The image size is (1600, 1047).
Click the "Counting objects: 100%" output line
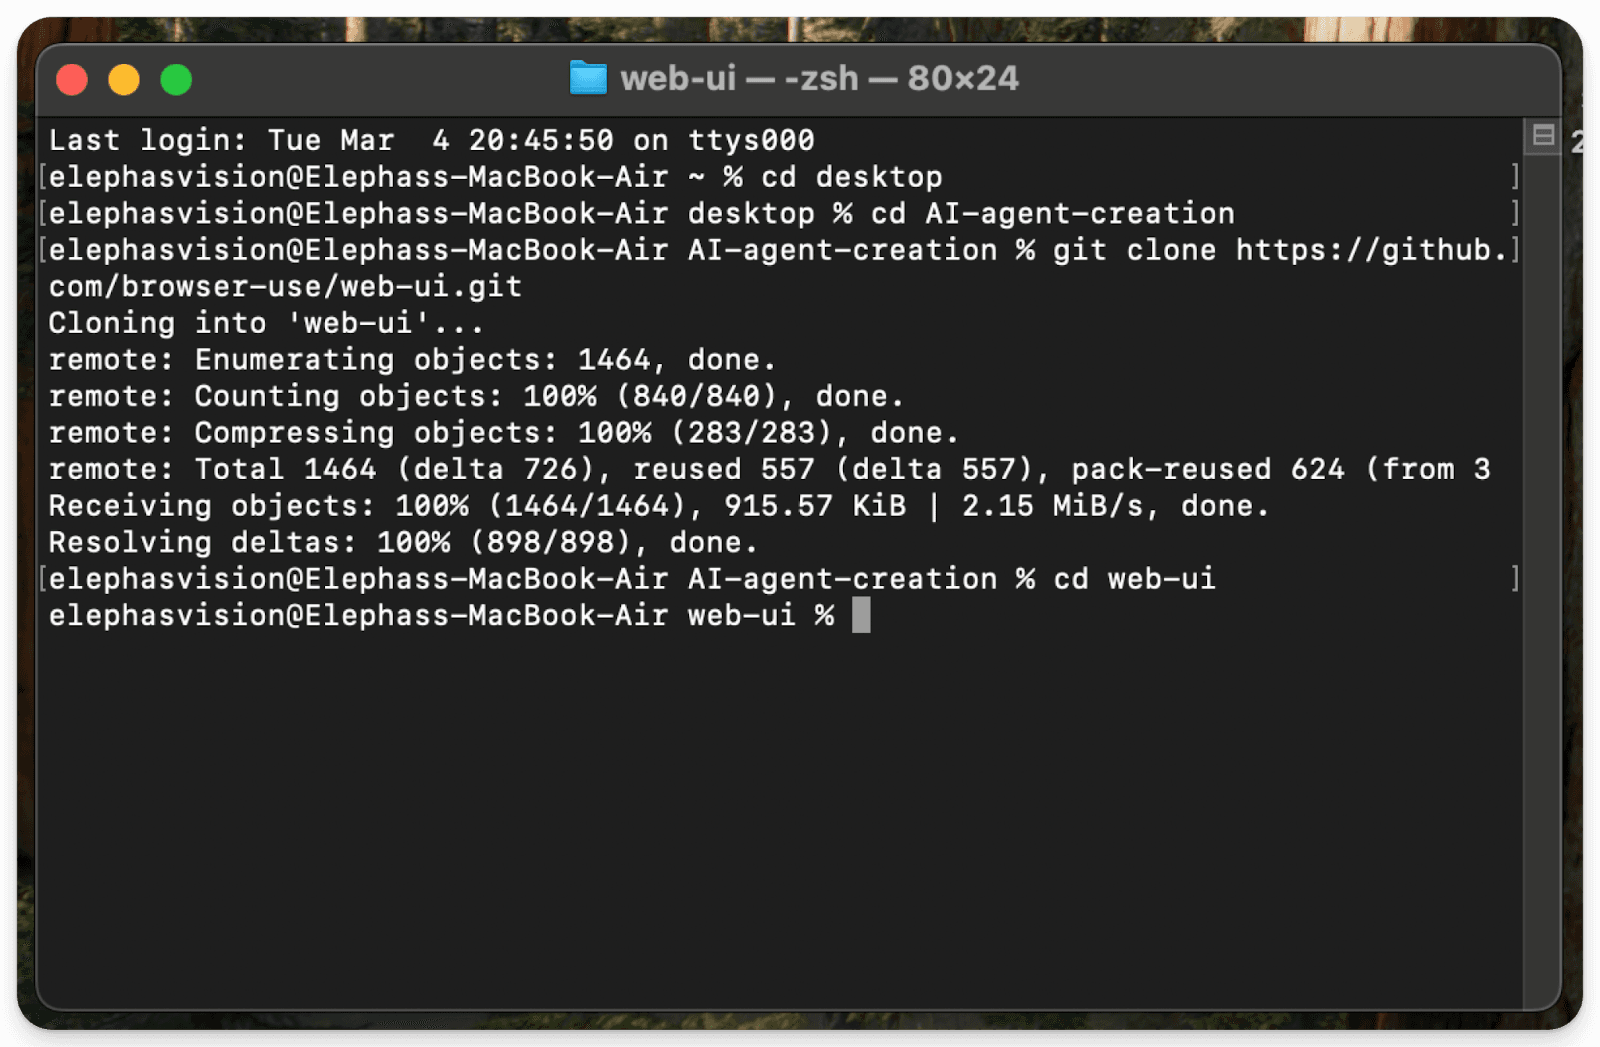pos(476,397)
